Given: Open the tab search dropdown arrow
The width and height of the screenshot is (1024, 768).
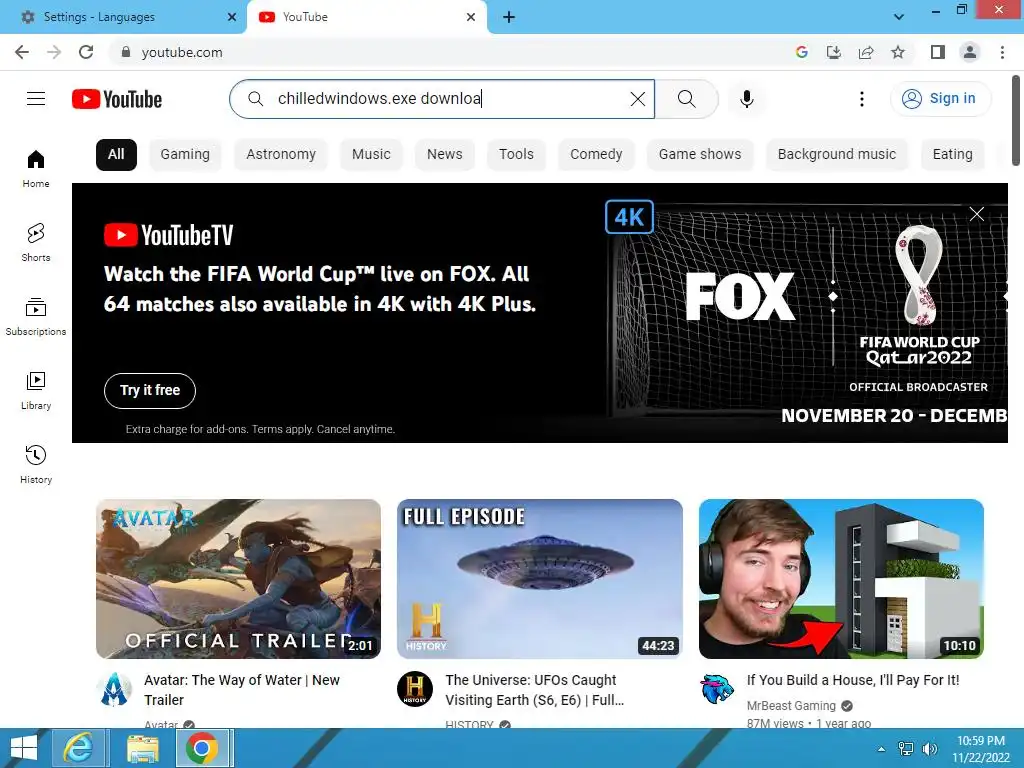Looking at the screenshot, I should tap(899, 17).
